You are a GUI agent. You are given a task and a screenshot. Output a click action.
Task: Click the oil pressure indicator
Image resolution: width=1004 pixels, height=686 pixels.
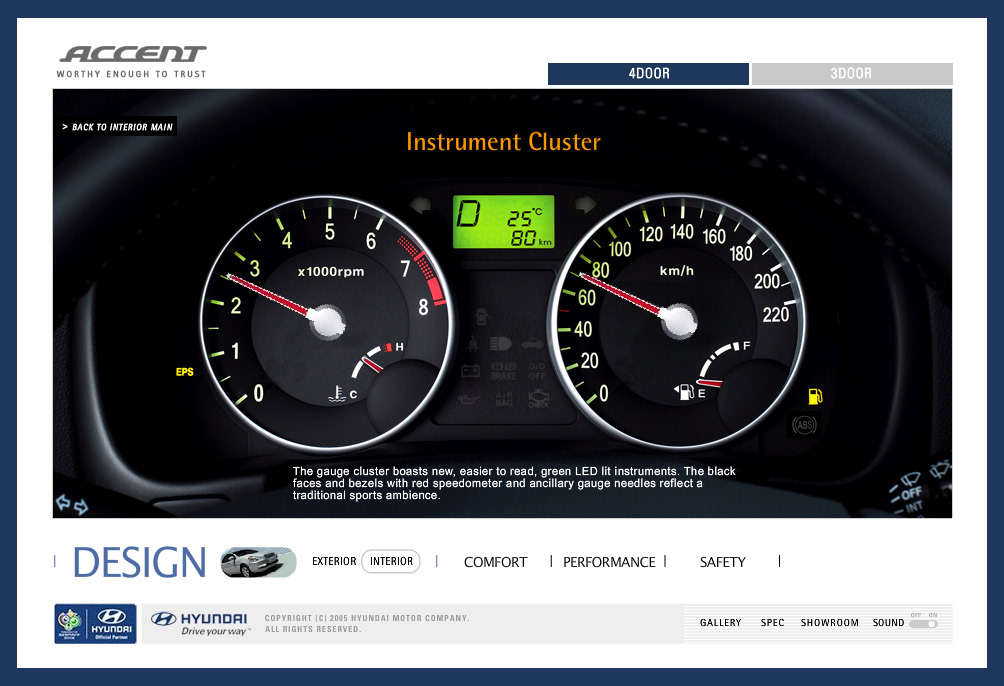point(469,400)
